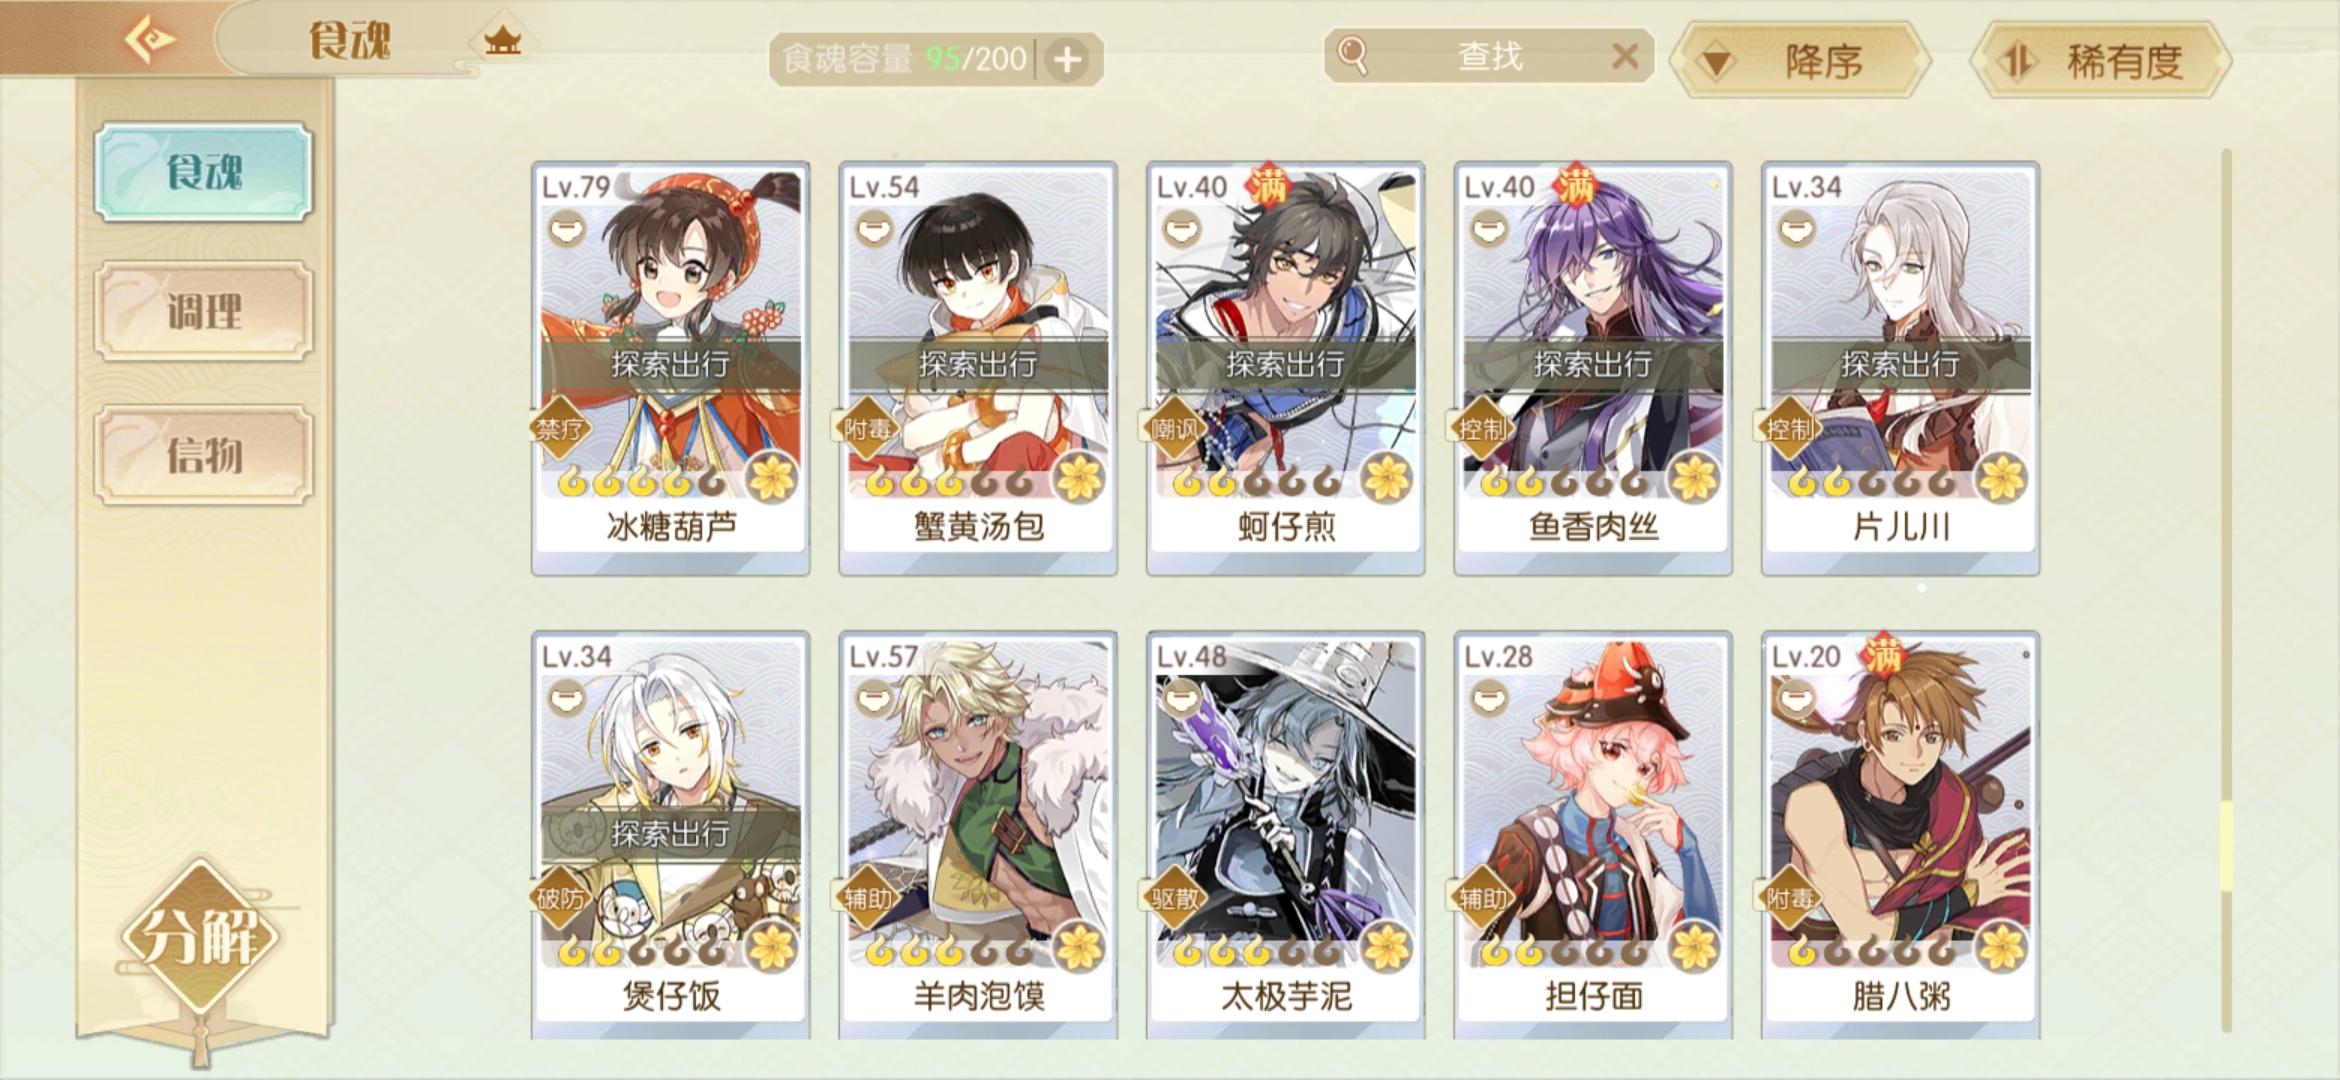Viewport: 2340px width, 1080px height.
Task: Open the 担仔面 character card
Action: (x=1593, y=835)
